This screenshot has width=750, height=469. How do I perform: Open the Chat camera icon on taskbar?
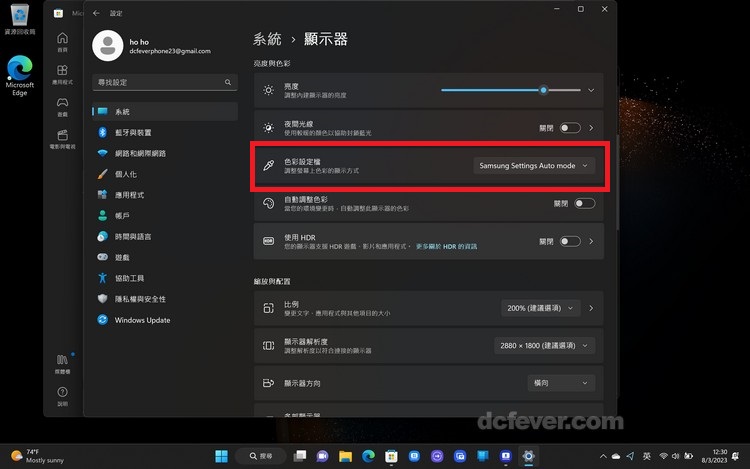[x=322, y=456]
